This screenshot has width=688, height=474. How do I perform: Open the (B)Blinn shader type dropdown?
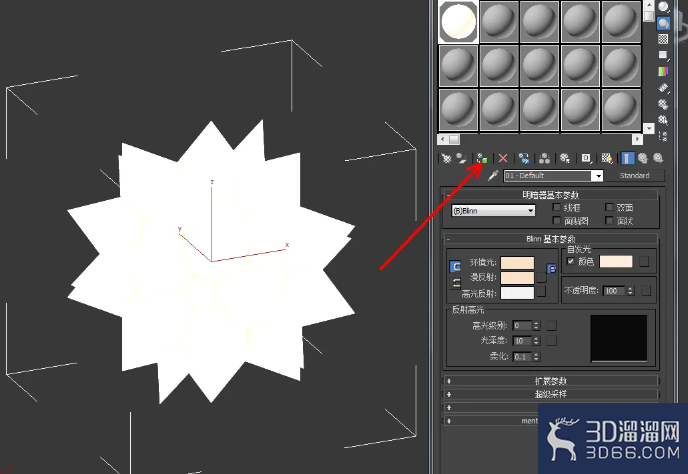(493, 211)
